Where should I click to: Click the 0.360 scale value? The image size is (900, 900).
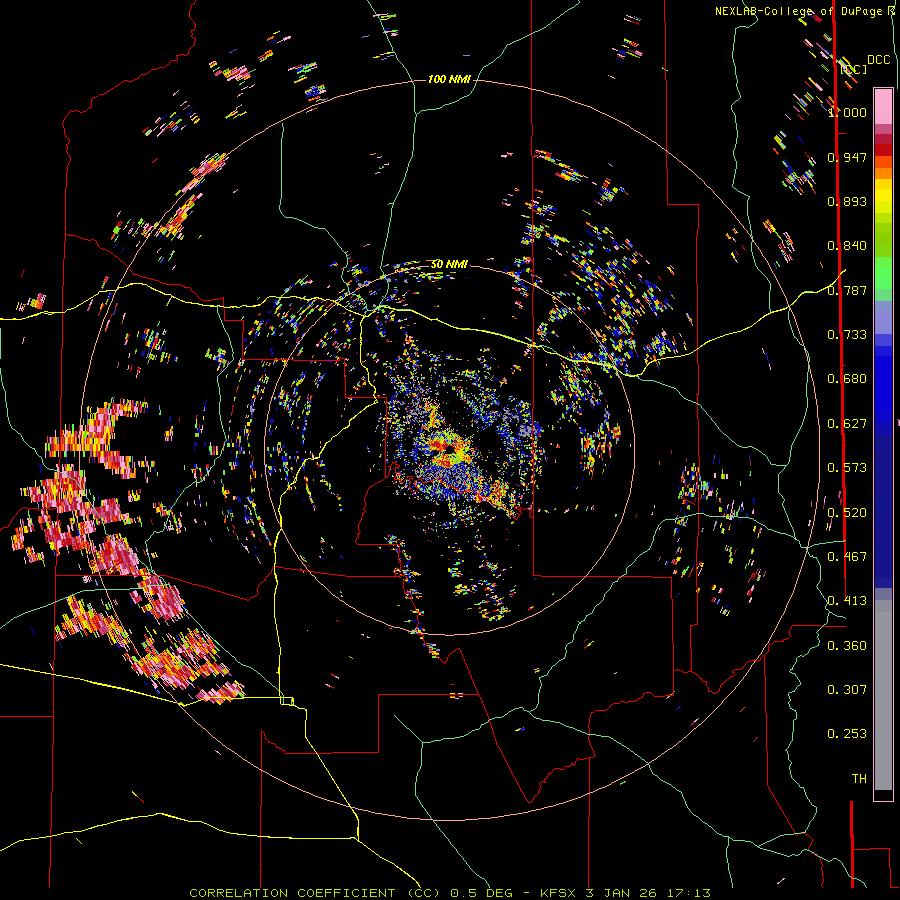[847, 646]
